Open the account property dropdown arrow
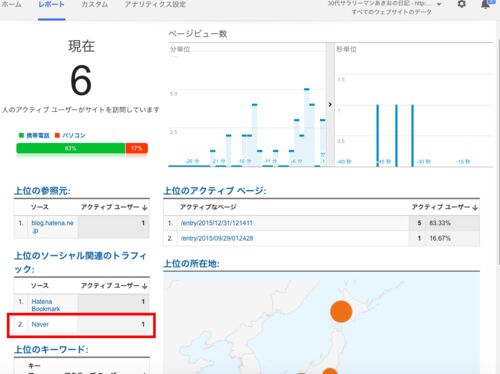 click(439, 4)
